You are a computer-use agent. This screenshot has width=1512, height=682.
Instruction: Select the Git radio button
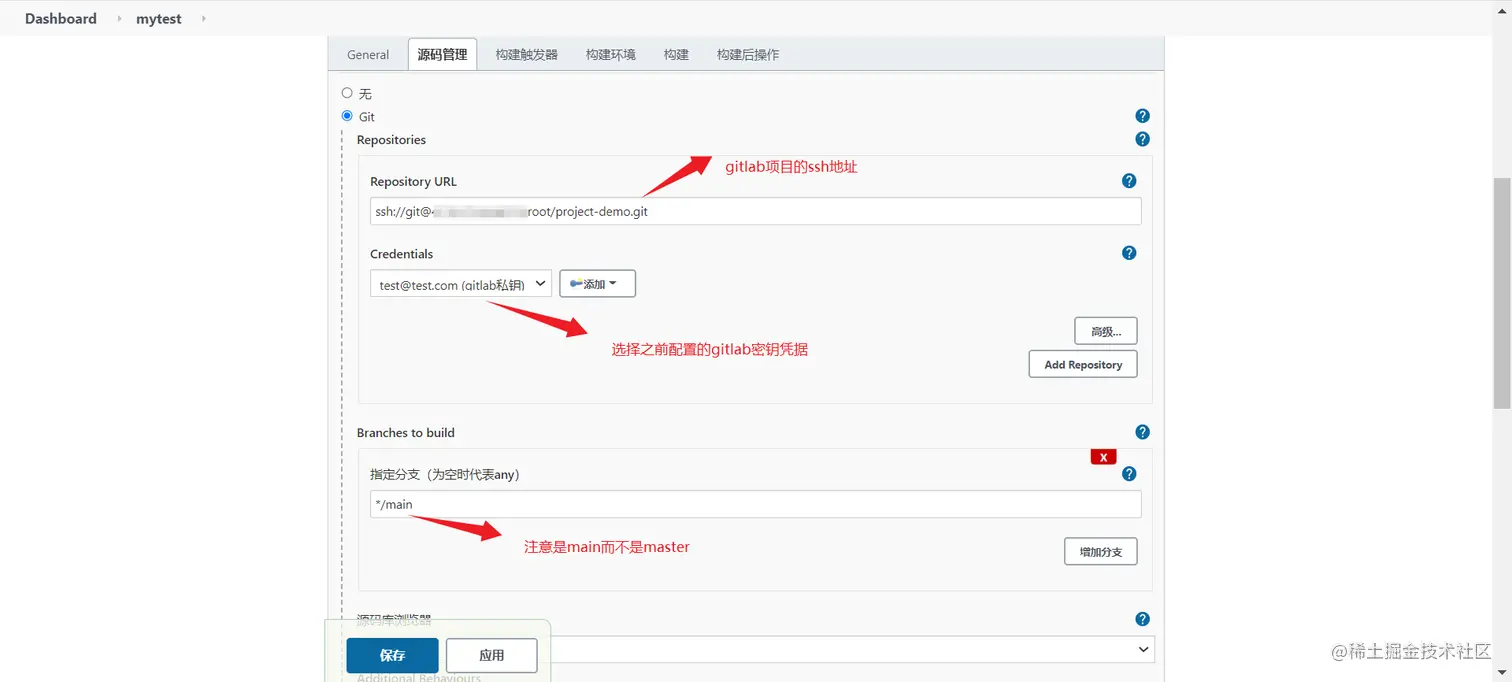[x=346, y=116]
